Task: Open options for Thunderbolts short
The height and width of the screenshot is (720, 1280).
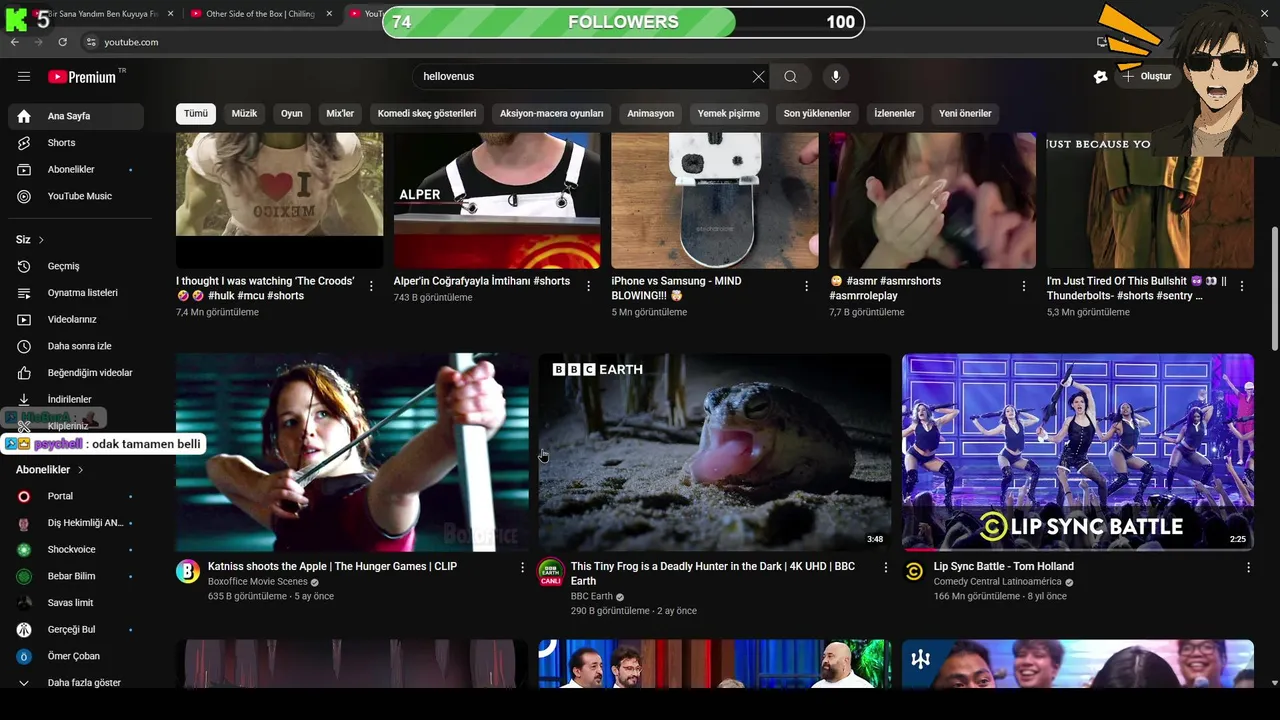Action: coord(1241,286)
